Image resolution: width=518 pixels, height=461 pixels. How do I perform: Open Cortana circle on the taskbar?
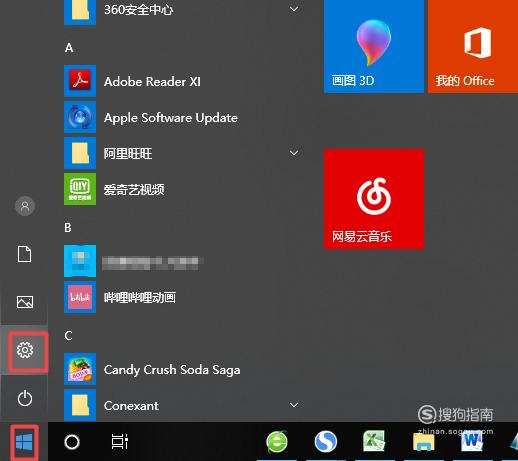click(x=72, y=442)
